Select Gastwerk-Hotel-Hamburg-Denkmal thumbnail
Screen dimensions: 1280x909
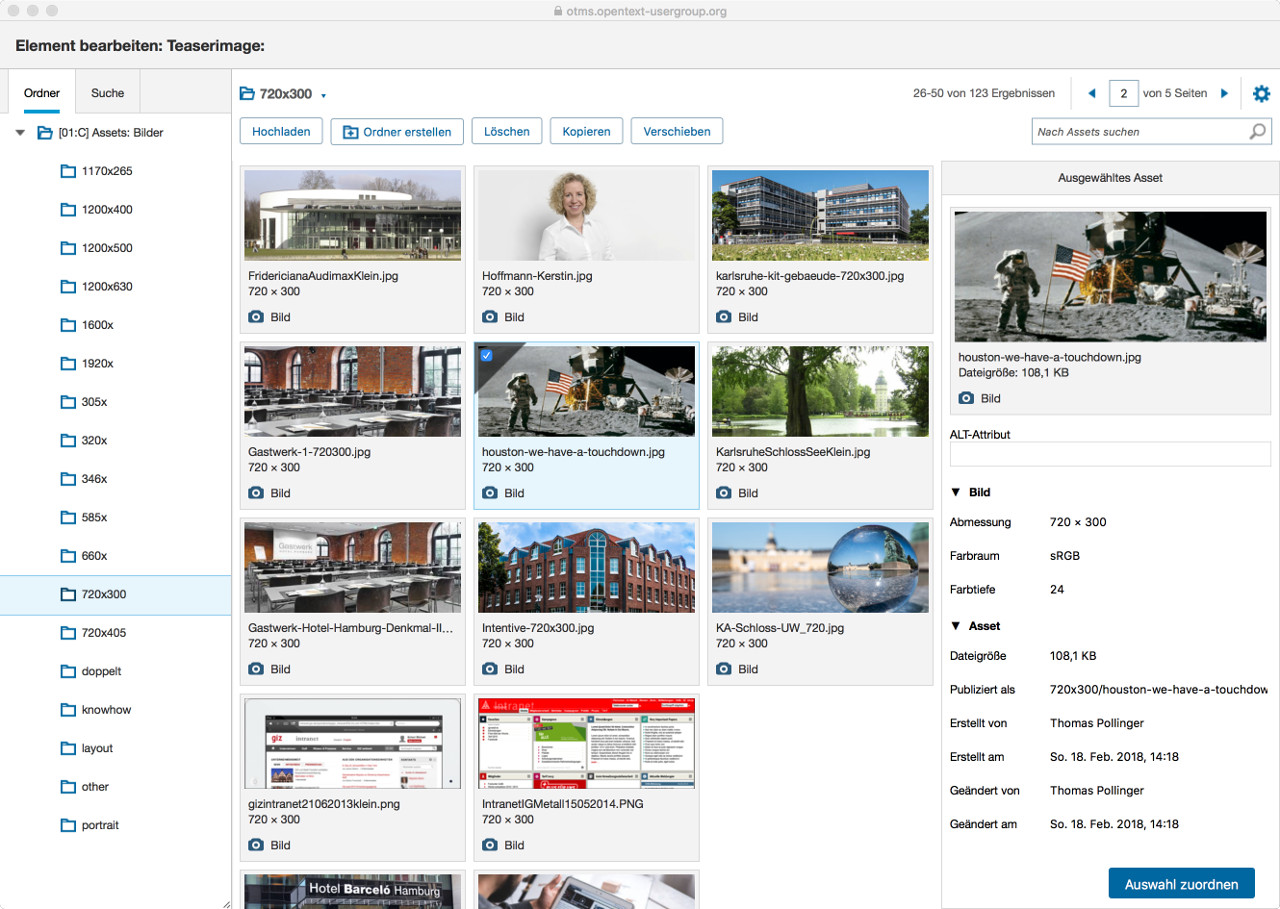tap(352, 567)
